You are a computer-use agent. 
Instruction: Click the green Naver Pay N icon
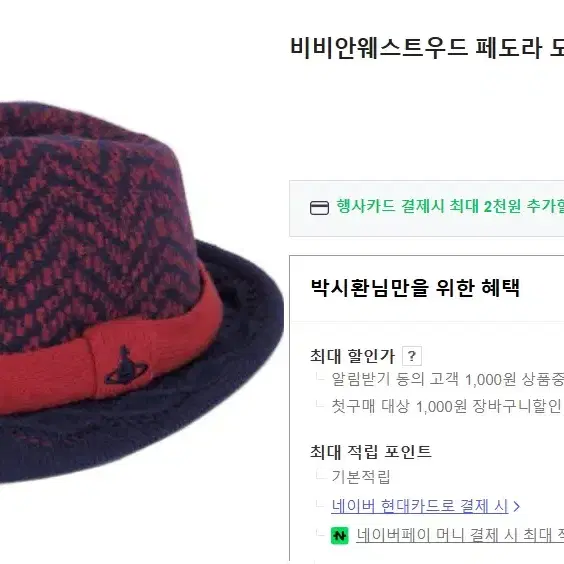click(x=340, y=536)
